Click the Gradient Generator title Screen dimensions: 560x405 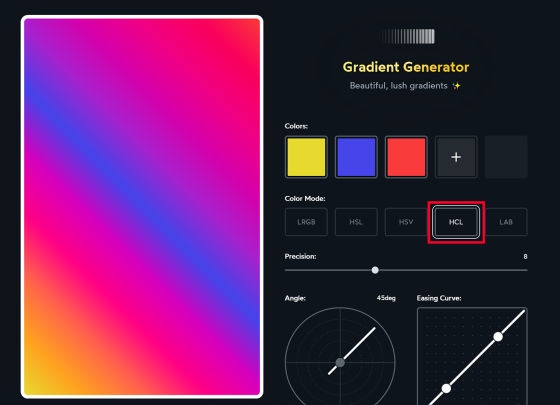(x=406, y=67)
